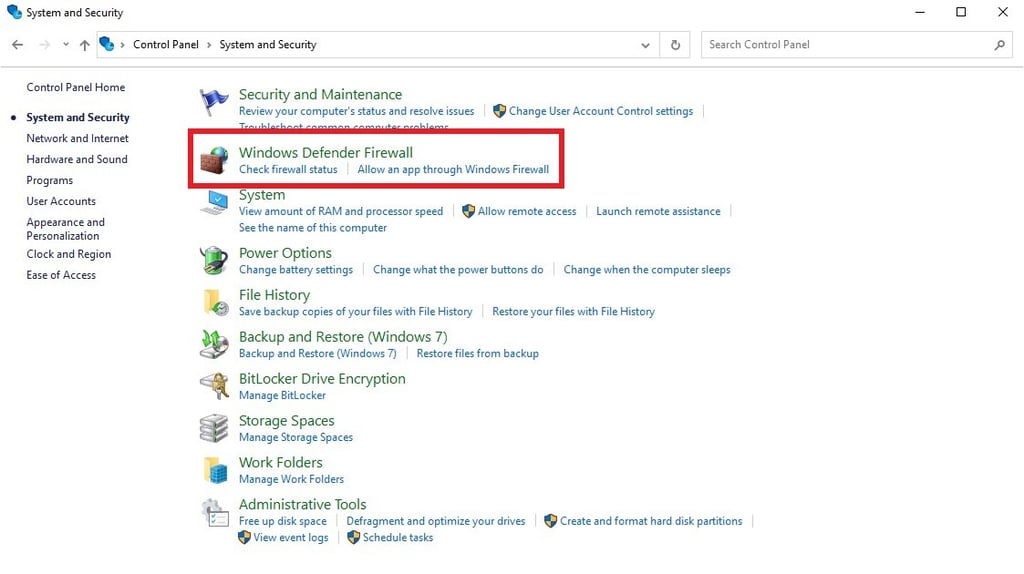Click Check firewall status

288,169
